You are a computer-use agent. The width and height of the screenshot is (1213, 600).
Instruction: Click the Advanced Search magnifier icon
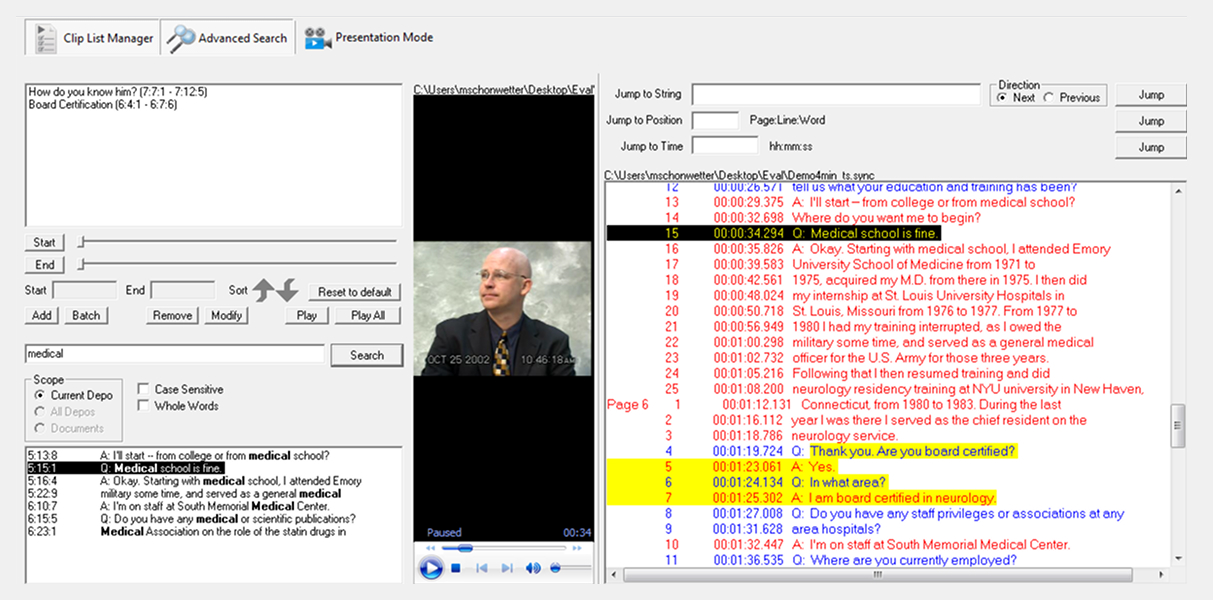[x=181, y=38]
